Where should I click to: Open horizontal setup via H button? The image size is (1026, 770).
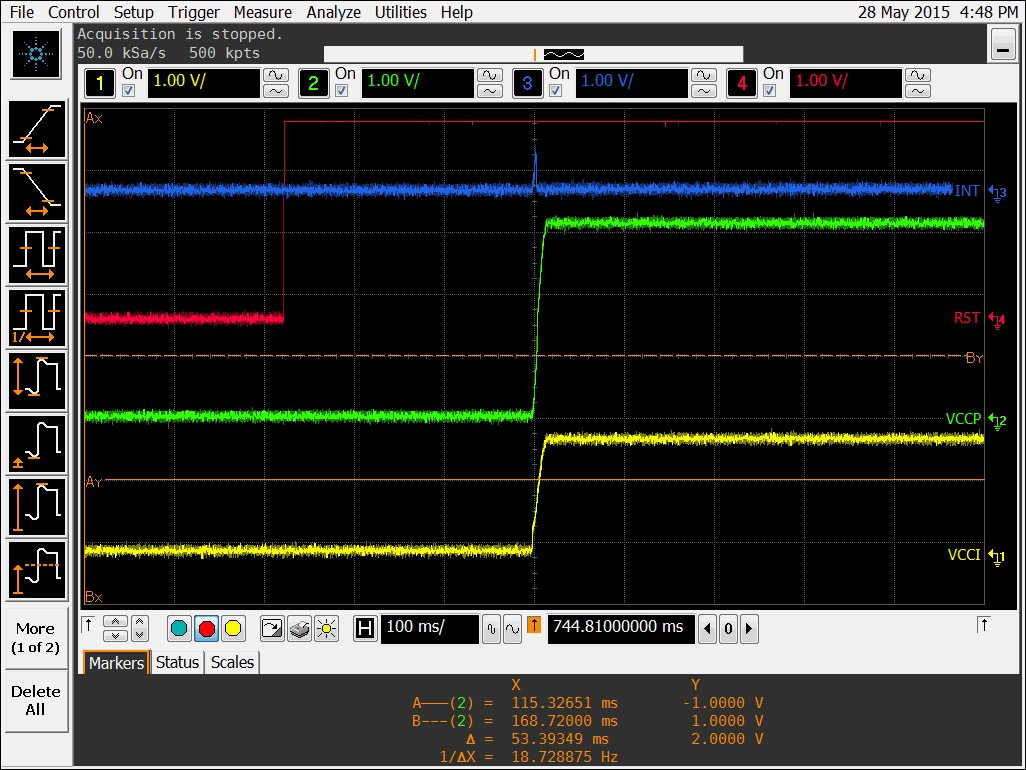click(x=365, y=629)
